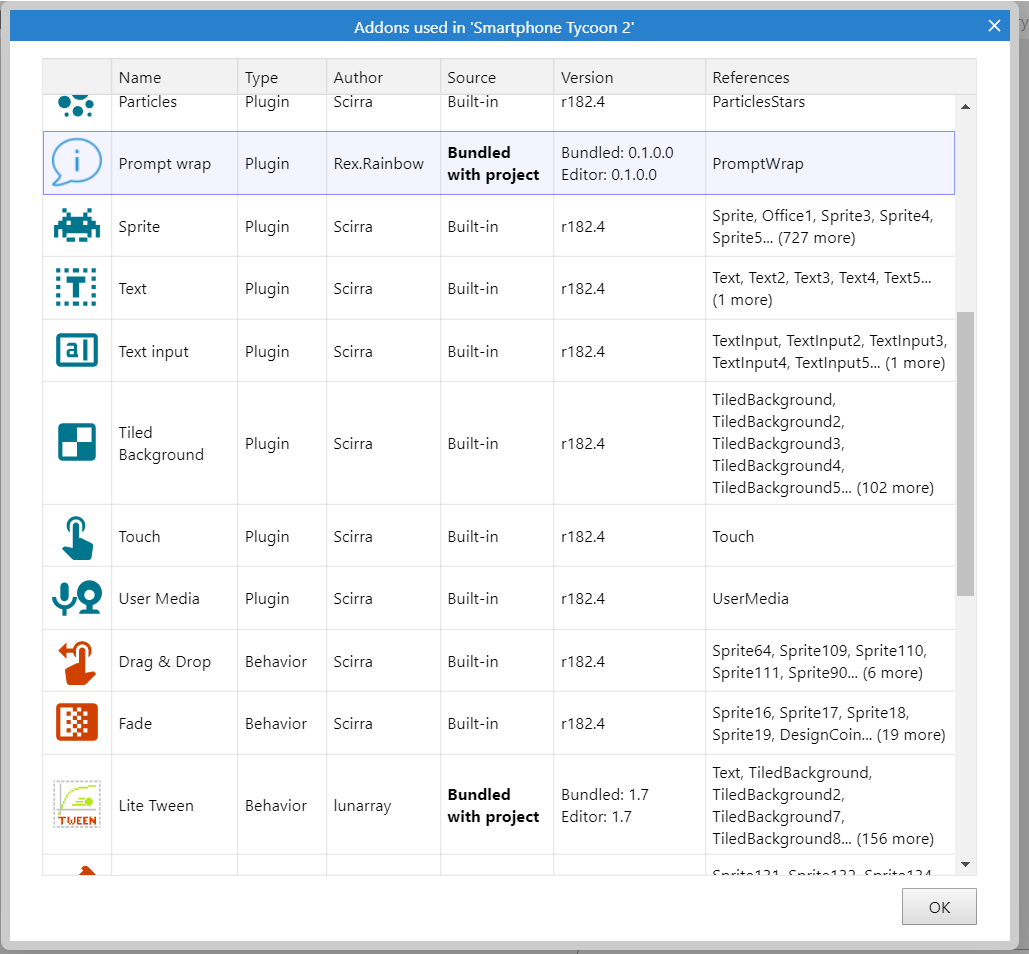Sort by the Author column header
Screen dimensions: 1029x954
click(x=383, y=77)
